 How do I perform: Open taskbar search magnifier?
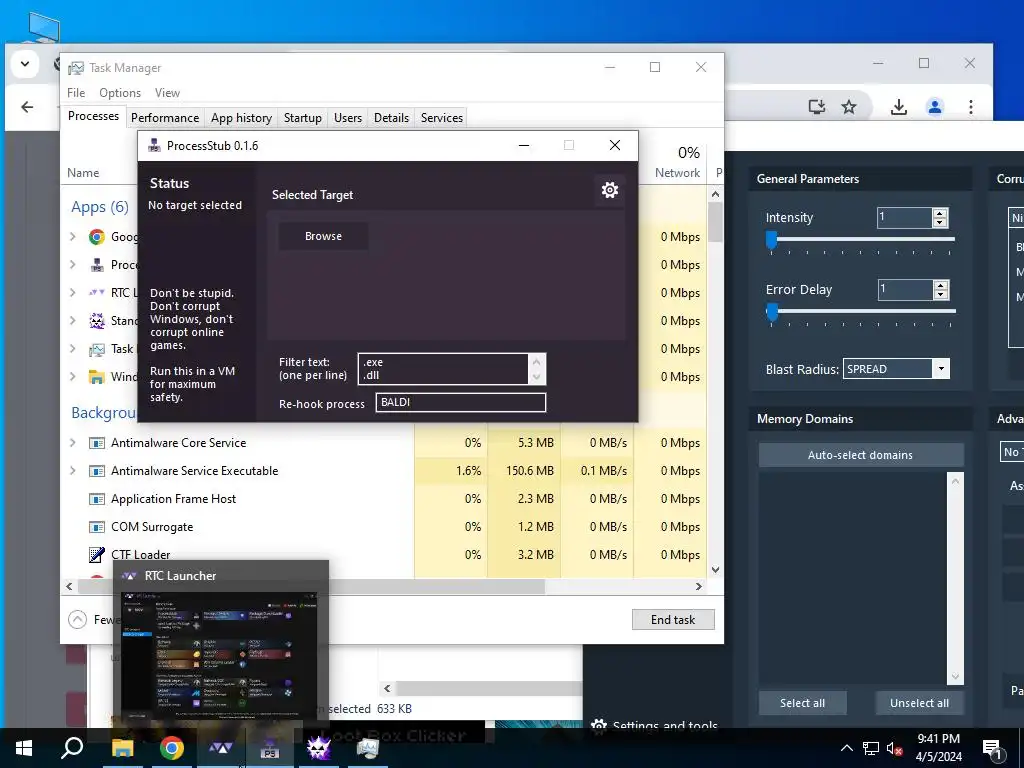pyautogui.click(x=72, y=748)
